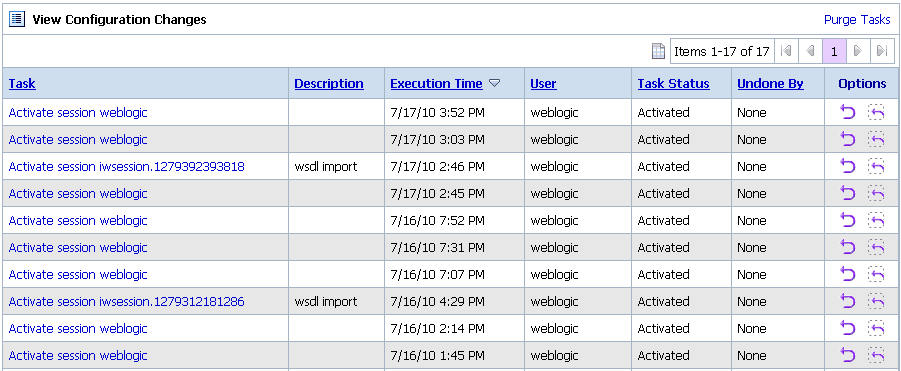The image size is (901, 371).
Task: Go to next page of results
Action: click(x=858, y=51)
